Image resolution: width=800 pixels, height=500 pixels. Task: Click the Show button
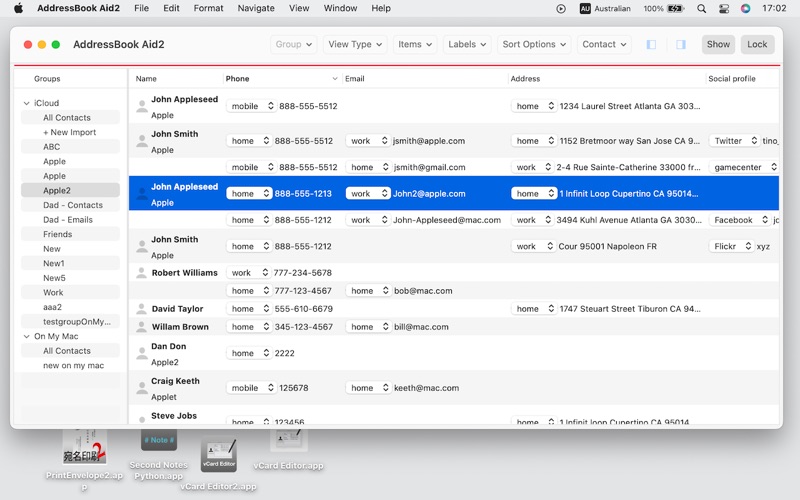pyautogui.click(x=718, y=44)
